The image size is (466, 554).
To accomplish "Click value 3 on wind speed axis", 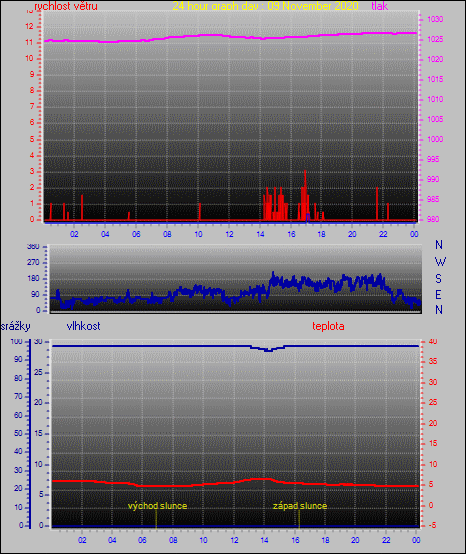I will point(32,171).
